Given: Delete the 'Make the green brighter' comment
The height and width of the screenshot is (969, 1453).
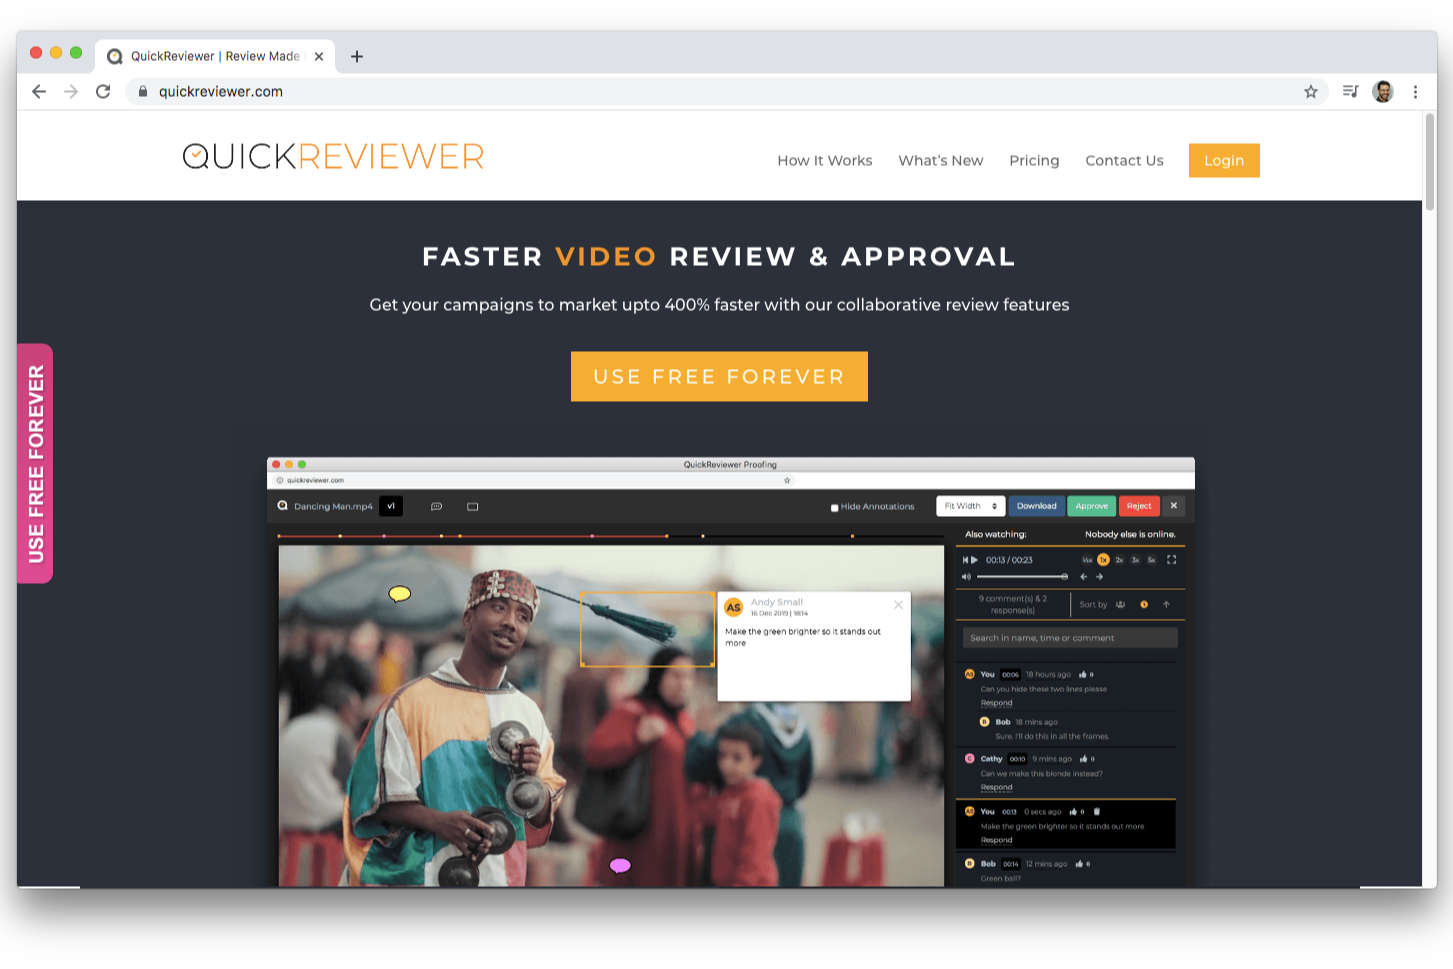Looking at the screenshot, I should 1096,812.
